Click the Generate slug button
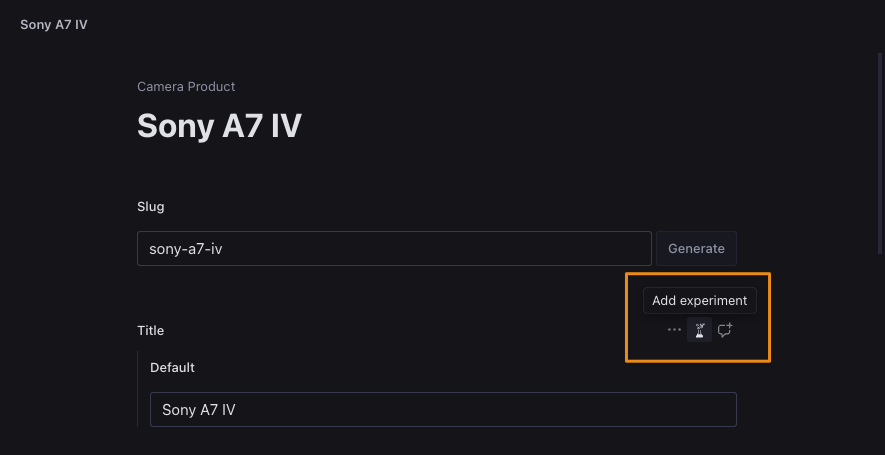885x455 pixels. pyautogui.click(x=696, y=248)
